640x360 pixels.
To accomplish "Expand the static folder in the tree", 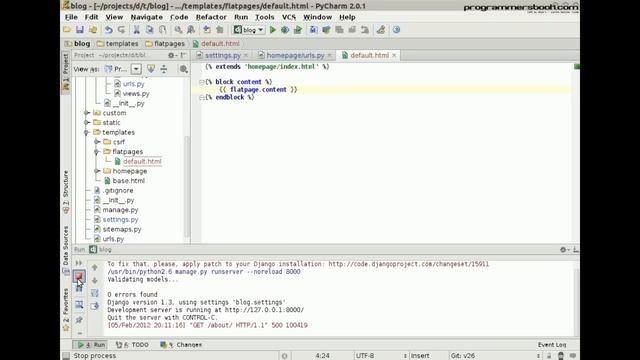I will (x=87, y=122).
